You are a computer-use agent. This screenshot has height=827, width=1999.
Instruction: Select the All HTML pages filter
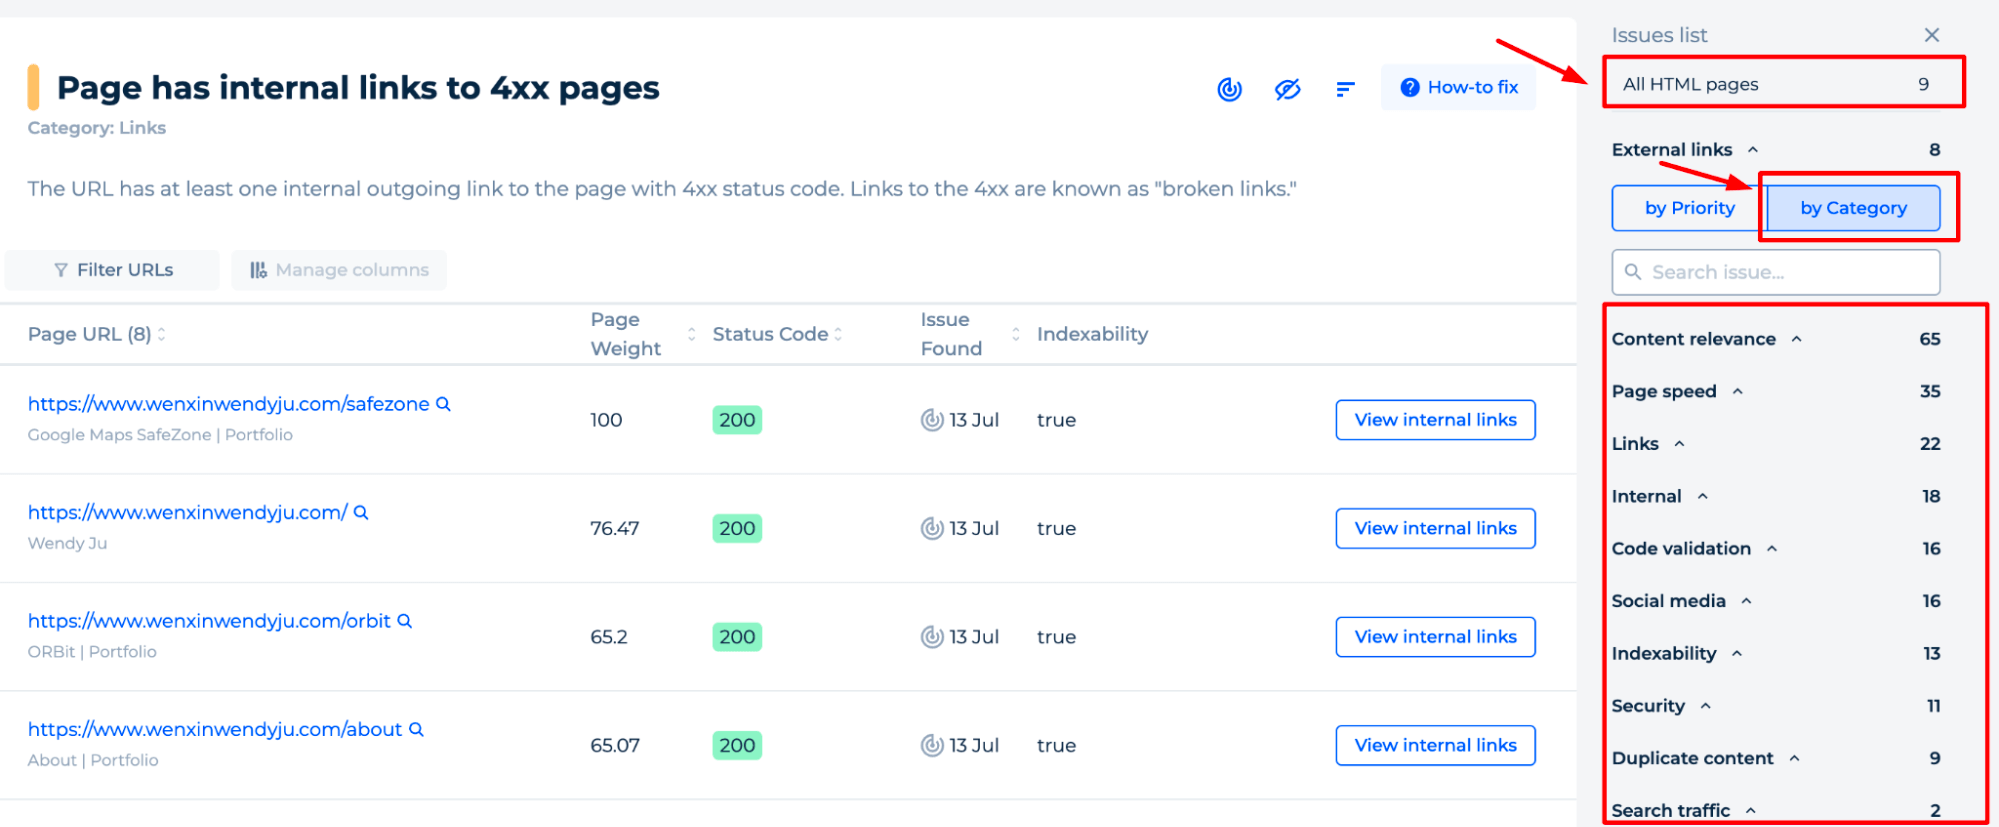pos(1783,84)
